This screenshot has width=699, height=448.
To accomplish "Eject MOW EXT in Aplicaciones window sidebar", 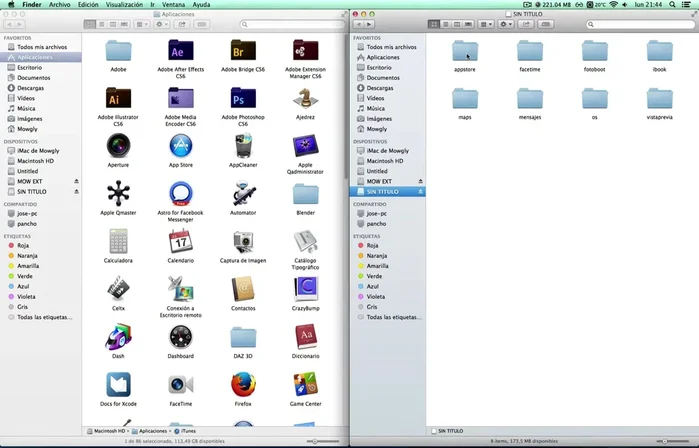I will pos(76,181).
